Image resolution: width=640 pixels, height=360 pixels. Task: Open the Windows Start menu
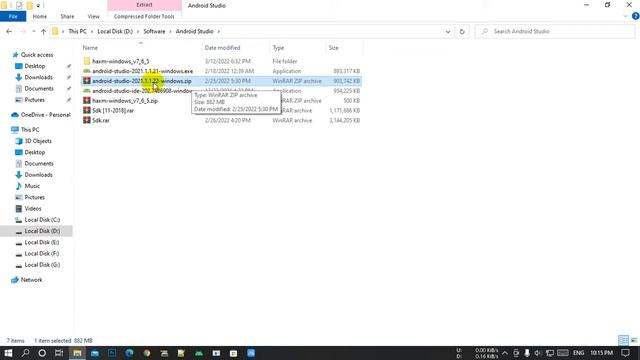[x=8, y=353]
